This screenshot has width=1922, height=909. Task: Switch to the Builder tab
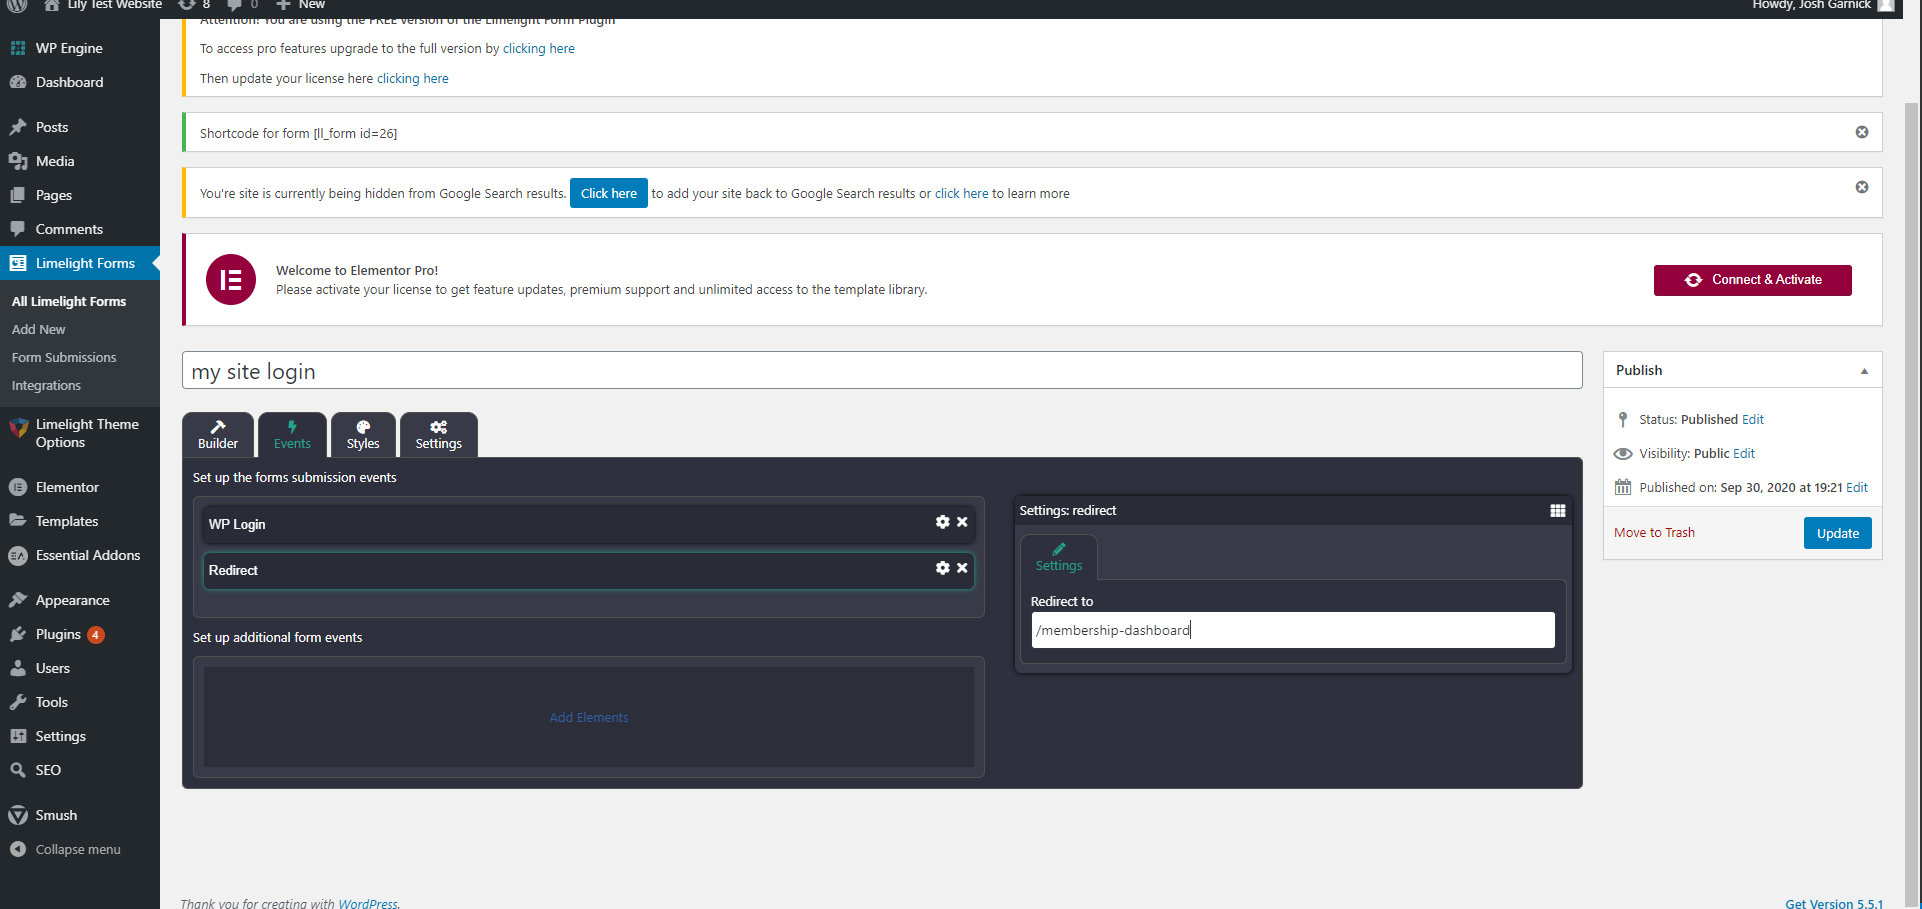point(218,435)
